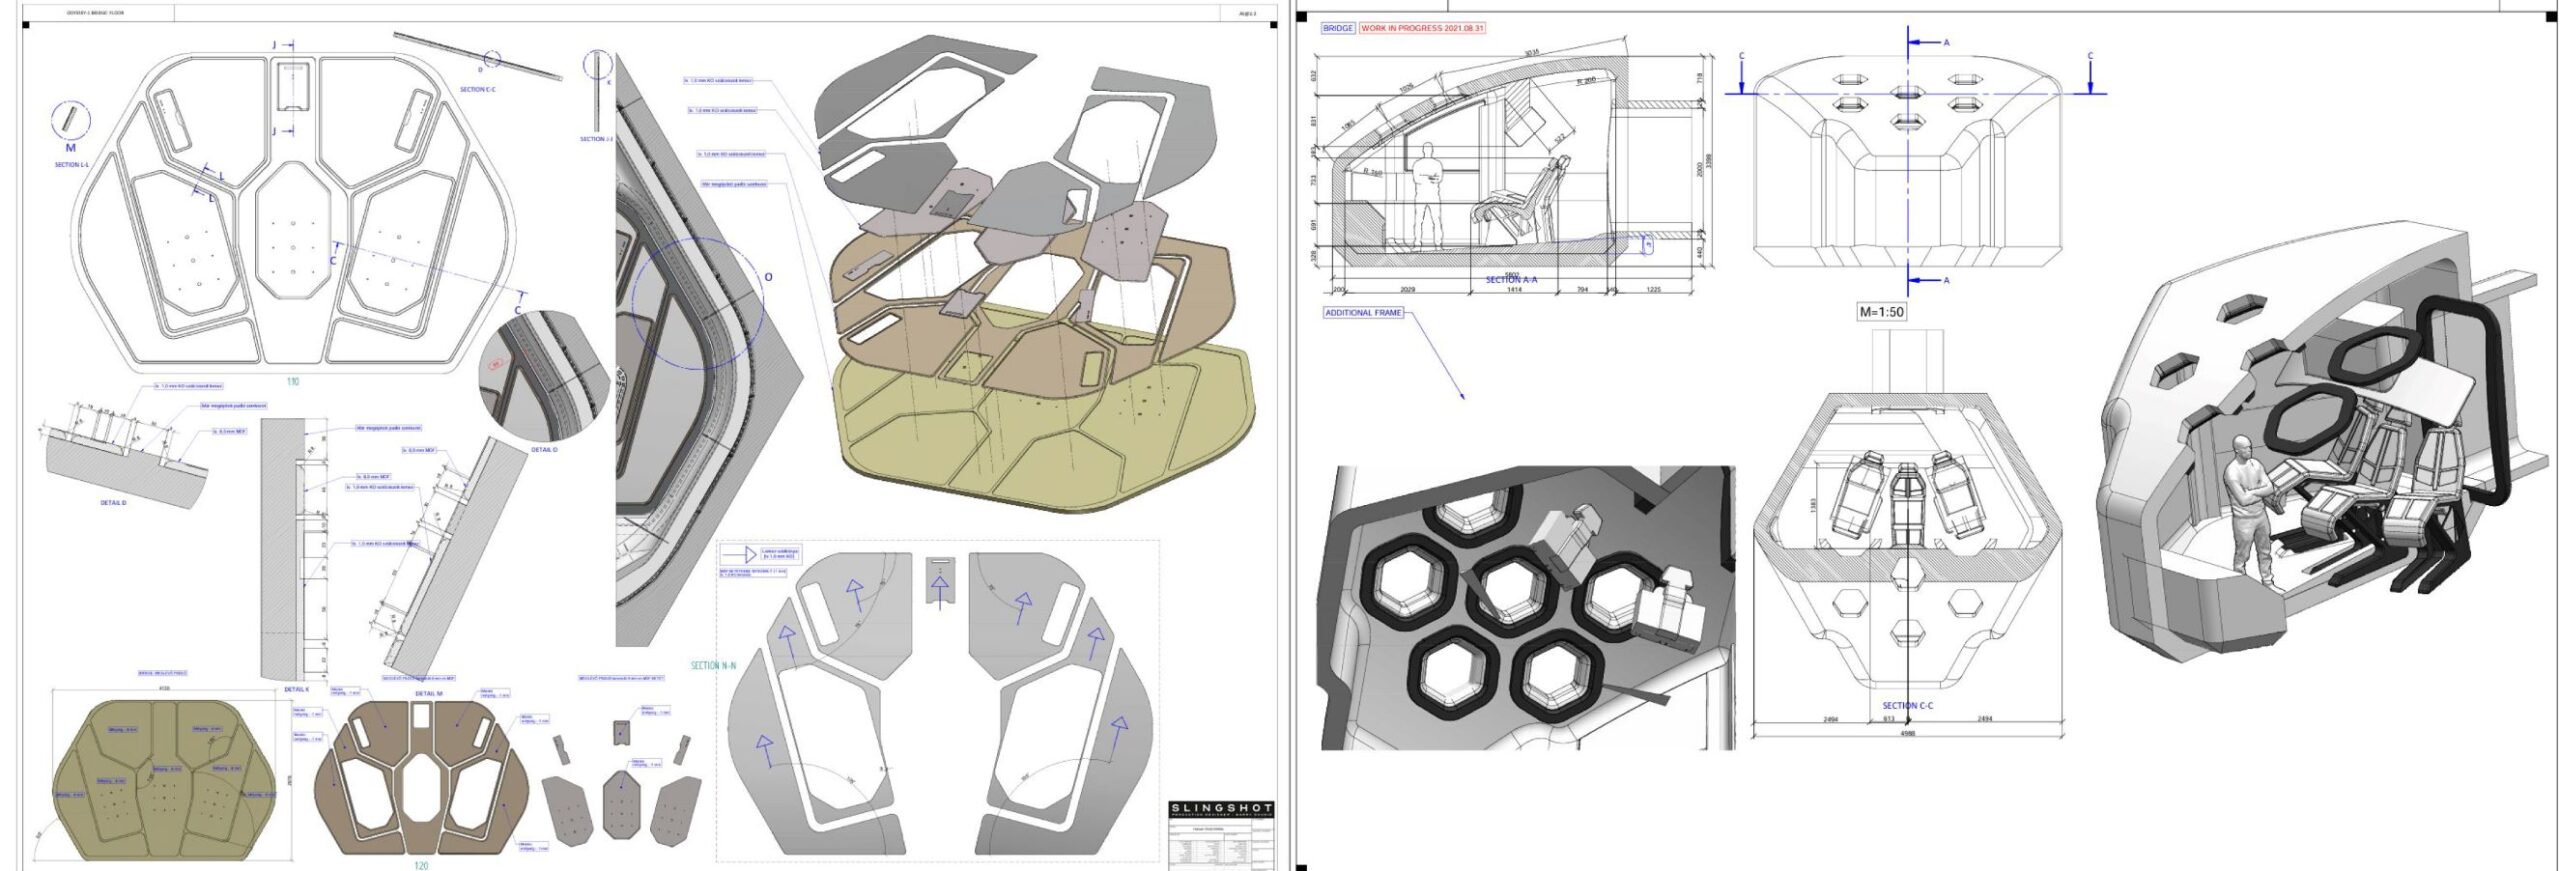Click the "110" scale label under top plan
This screenshot has width=2560, height=871.
point(293,381)
